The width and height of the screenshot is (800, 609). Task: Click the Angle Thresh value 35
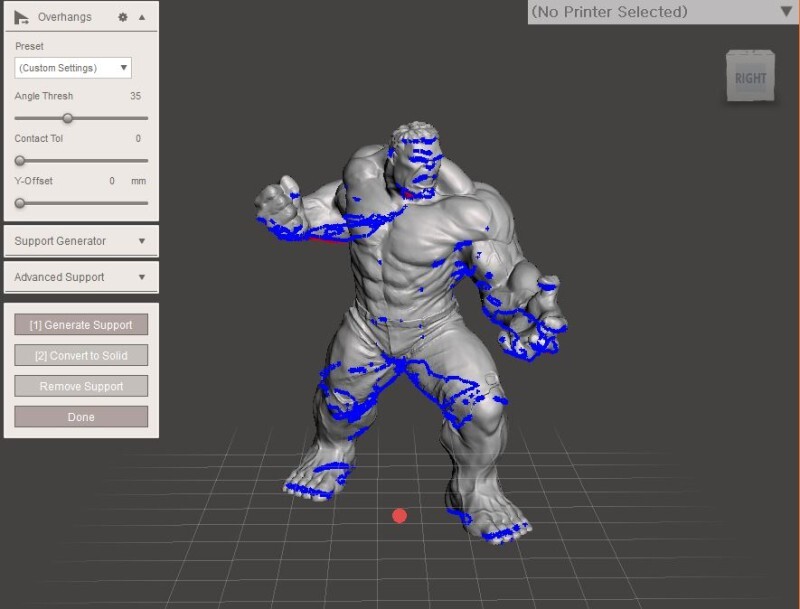click(135, 96)
